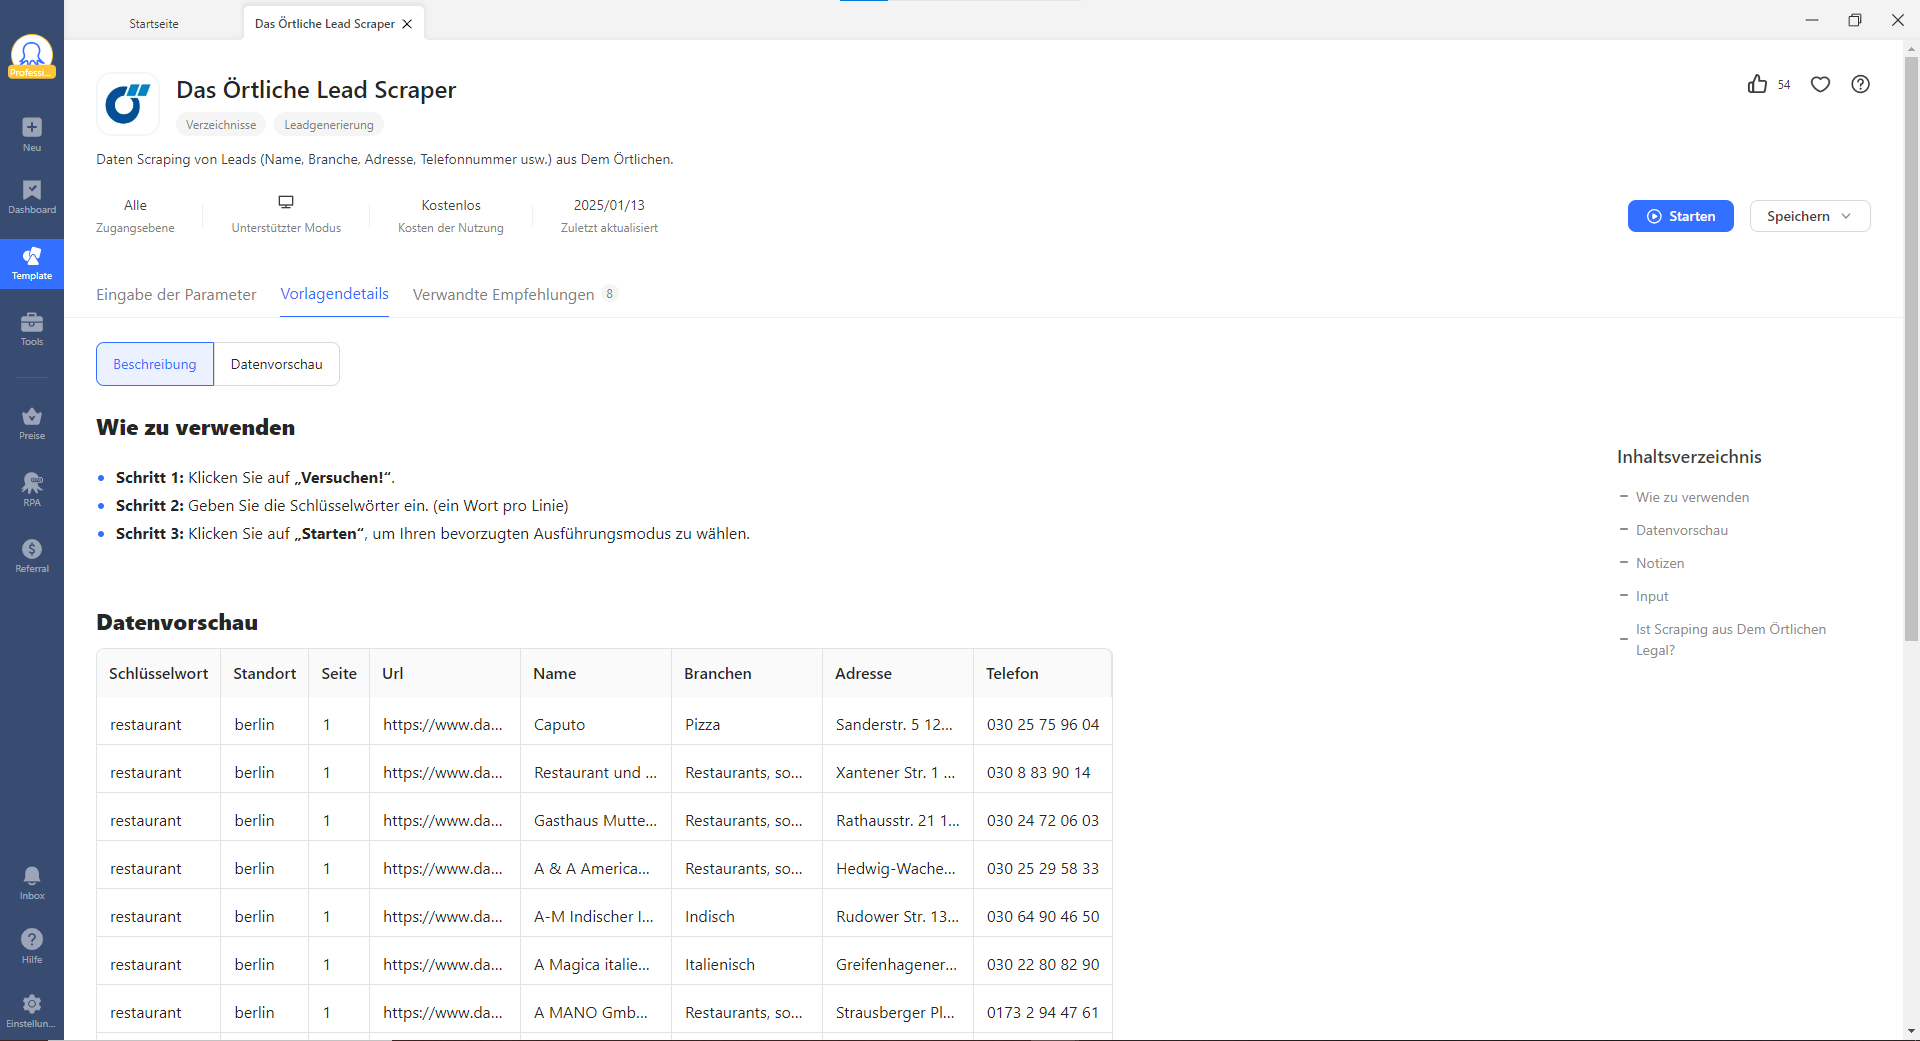Select the Beschreibung sub-tab
This screenshot has width=1920, height=1041.
pos(155,364)
